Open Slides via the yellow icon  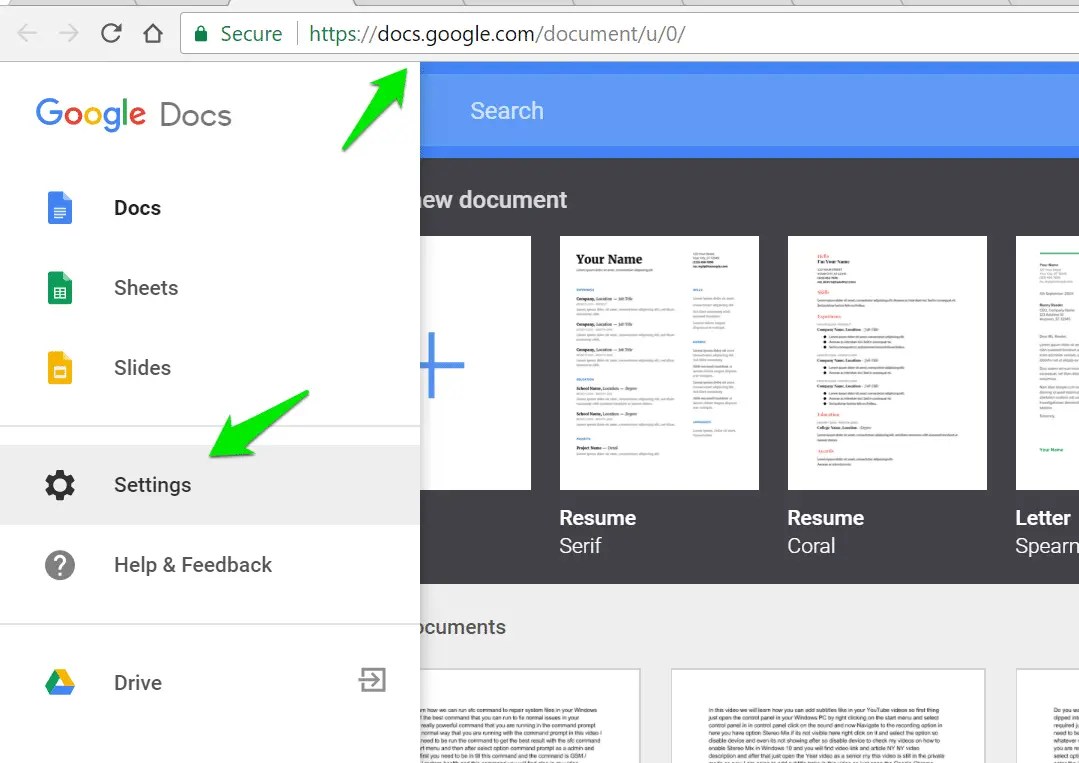(59, 367)
